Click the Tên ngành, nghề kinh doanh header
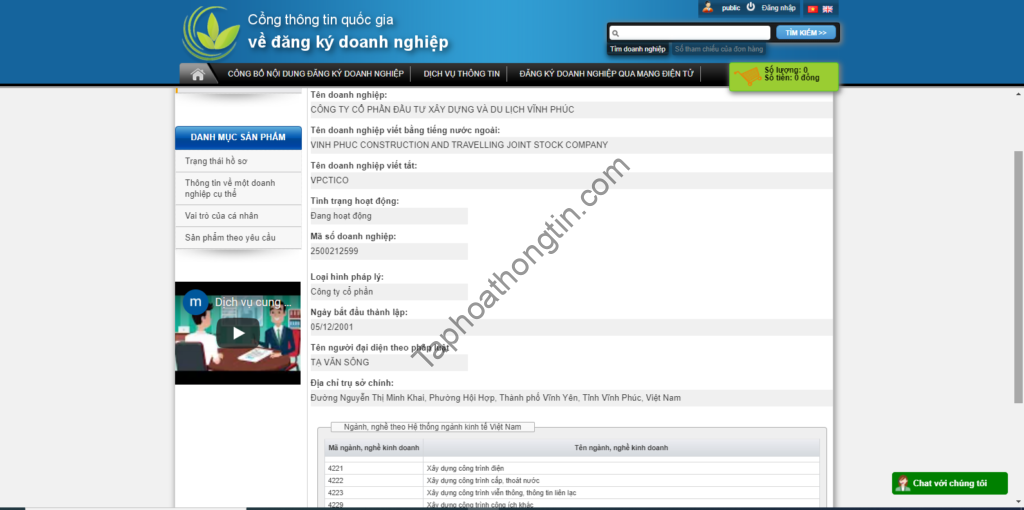 click(621, 448)
